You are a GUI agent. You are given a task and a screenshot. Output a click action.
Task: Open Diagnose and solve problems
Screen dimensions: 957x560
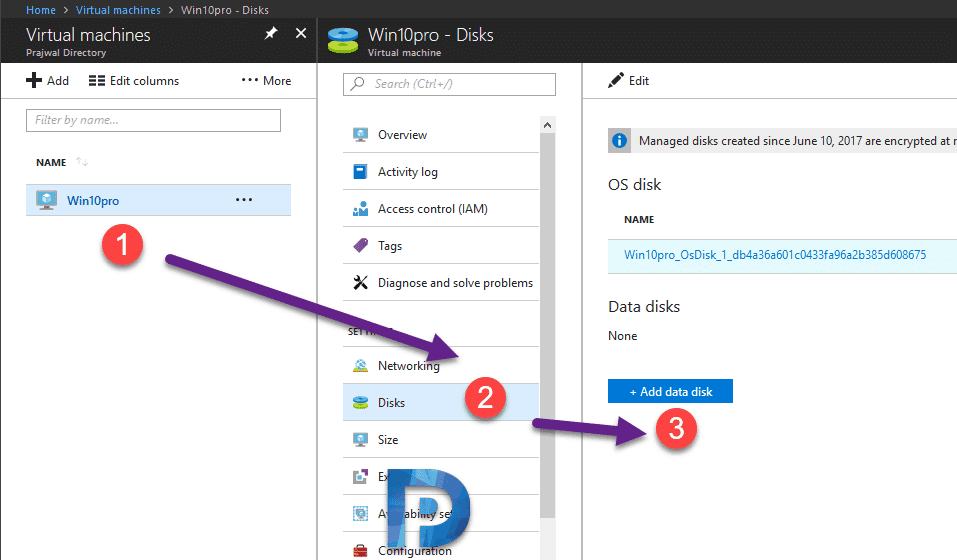point(441,282)
